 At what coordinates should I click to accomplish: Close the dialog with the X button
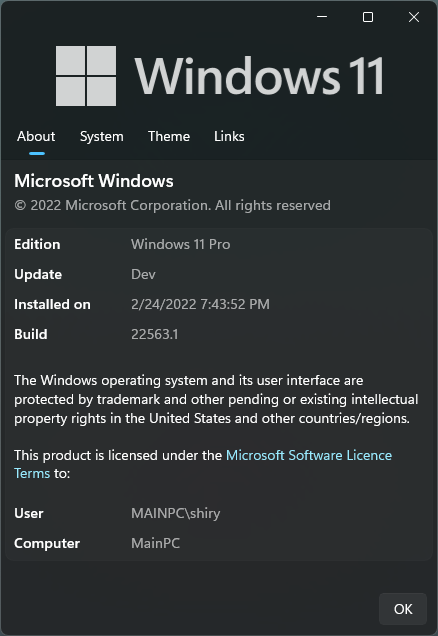[414, 17]
